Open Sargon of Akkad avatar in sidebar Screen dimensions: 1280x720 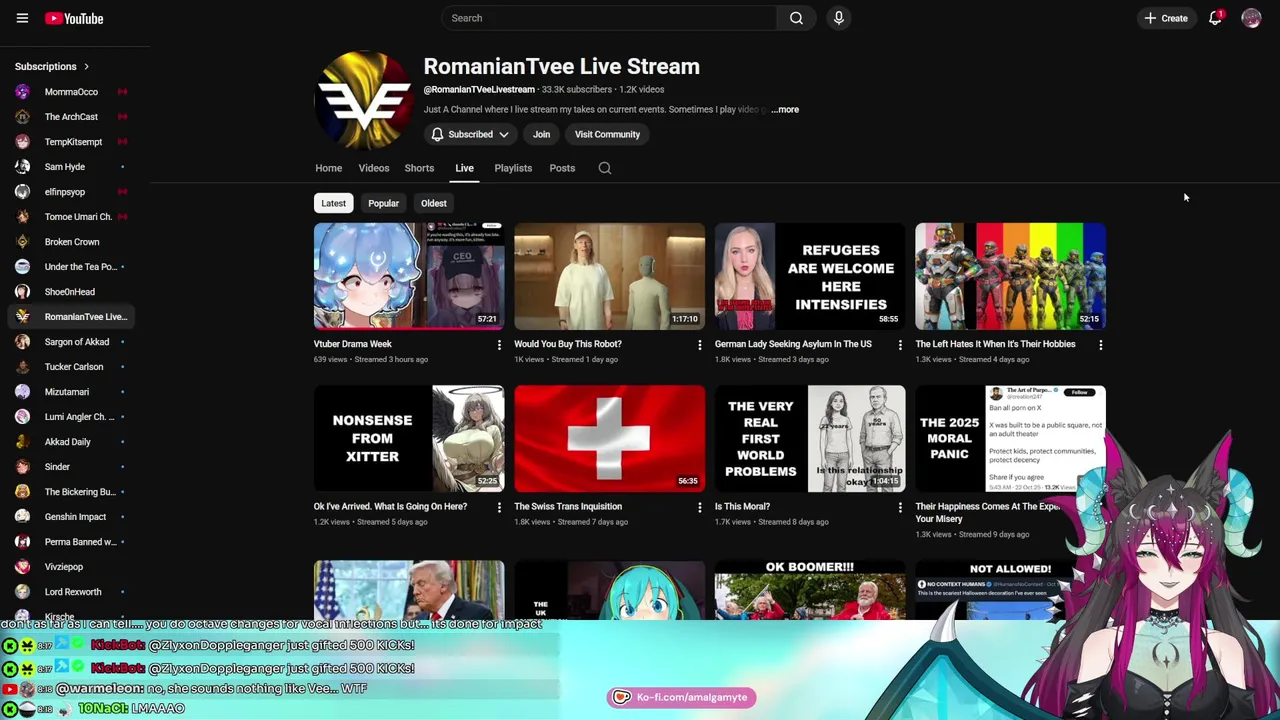(22, 342)
